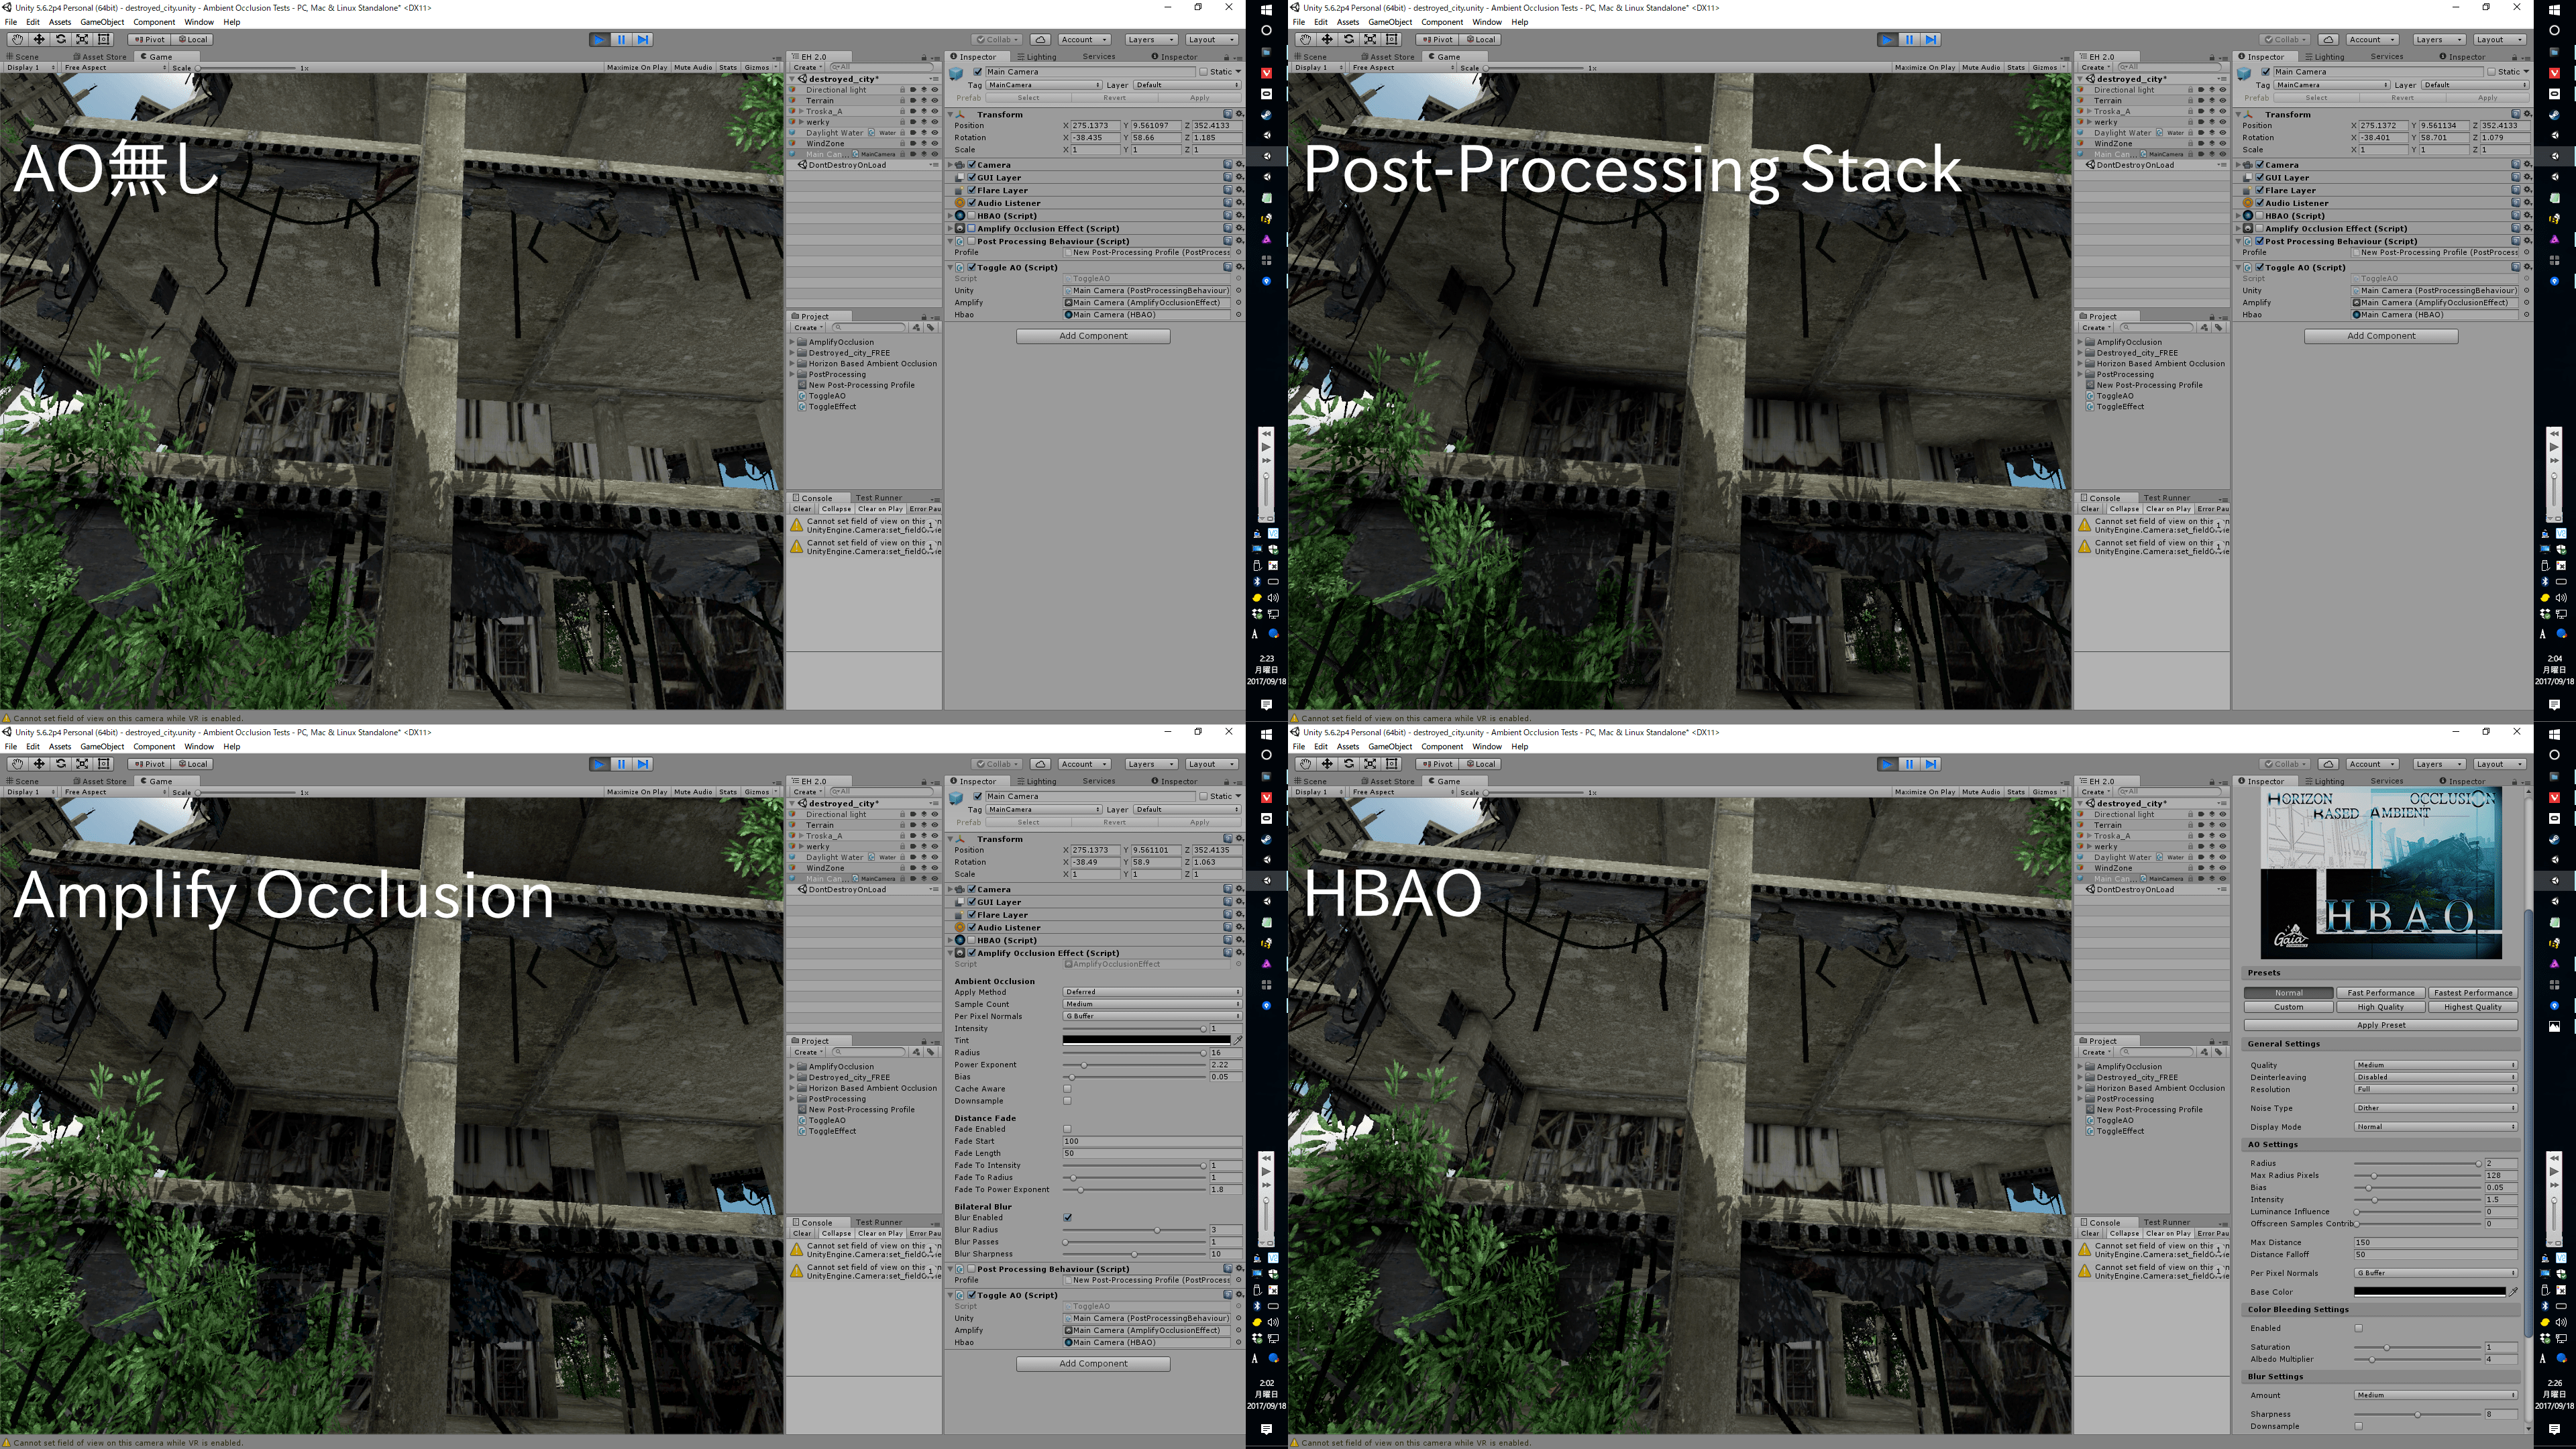This screenshot has height=1449, width=2576.
Task: Click the Tint eyedropper in Amplify Occlusion settings
Action: pos(1237,1040)
